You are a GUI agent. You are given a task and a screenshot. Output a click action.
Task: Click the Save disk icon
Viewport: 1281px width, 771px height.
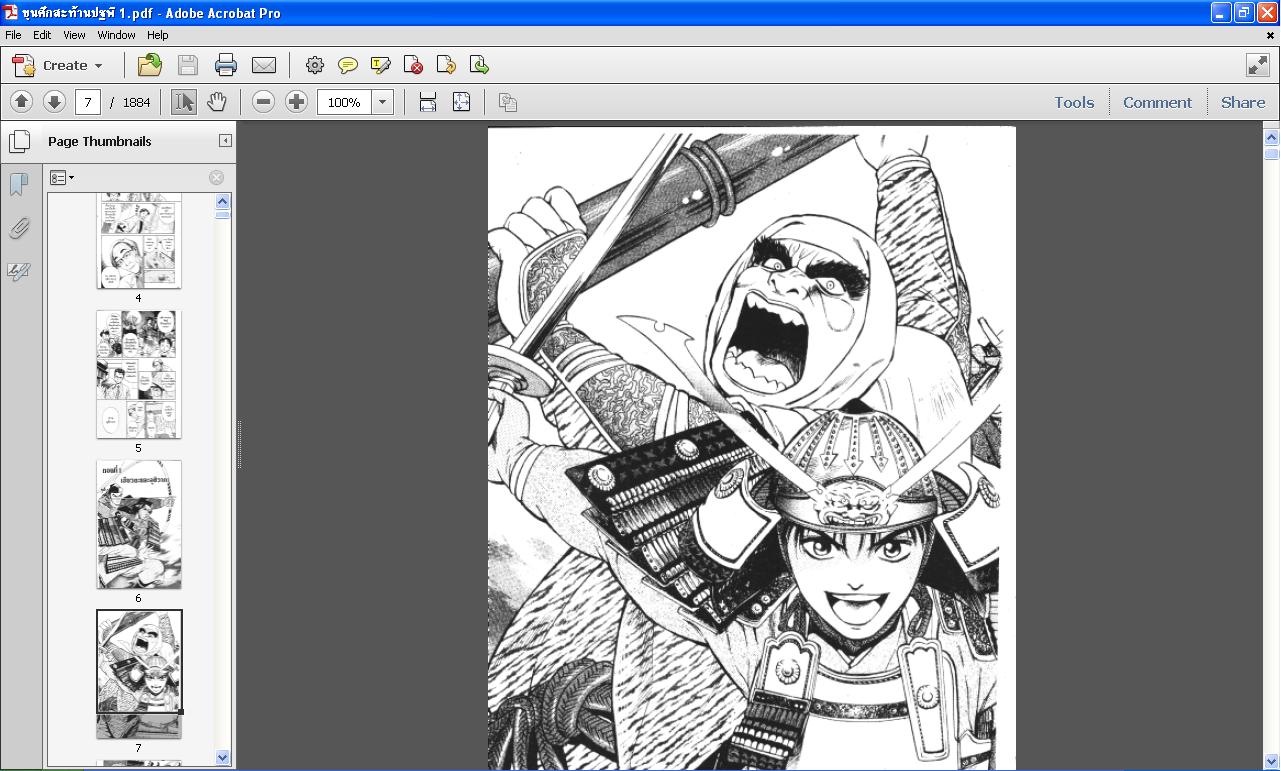click(x=188, y=65)
